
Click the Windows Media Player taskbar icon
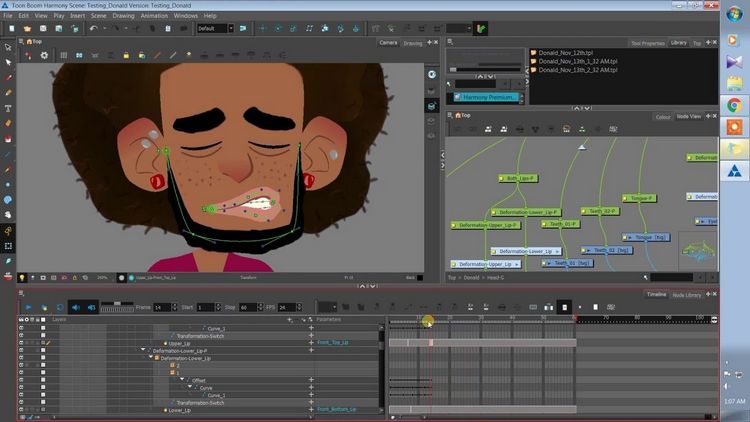point(734,39)
